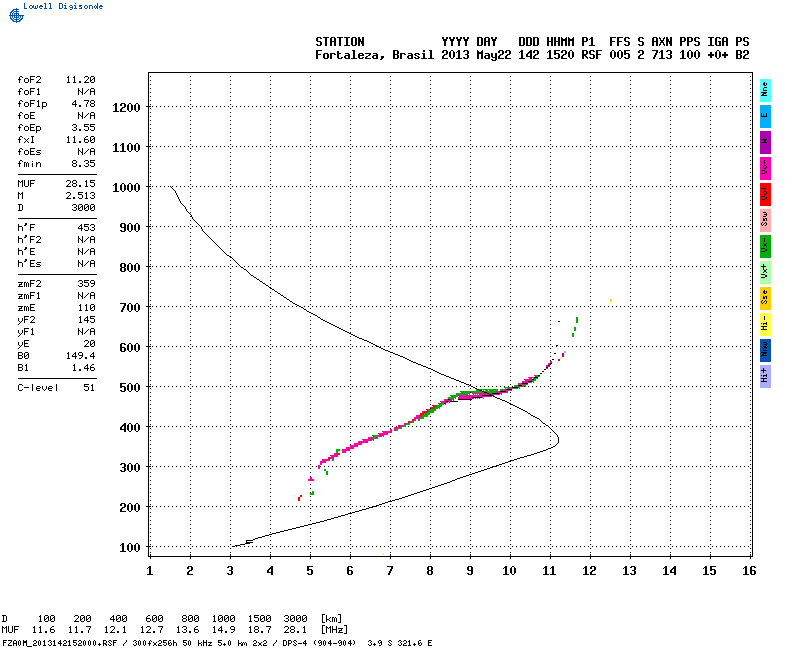Screen dimensions: 800x650
Task: Click the file name FZA0M_2013142152000.RSF footer text
Action: [x=60, y=643]
